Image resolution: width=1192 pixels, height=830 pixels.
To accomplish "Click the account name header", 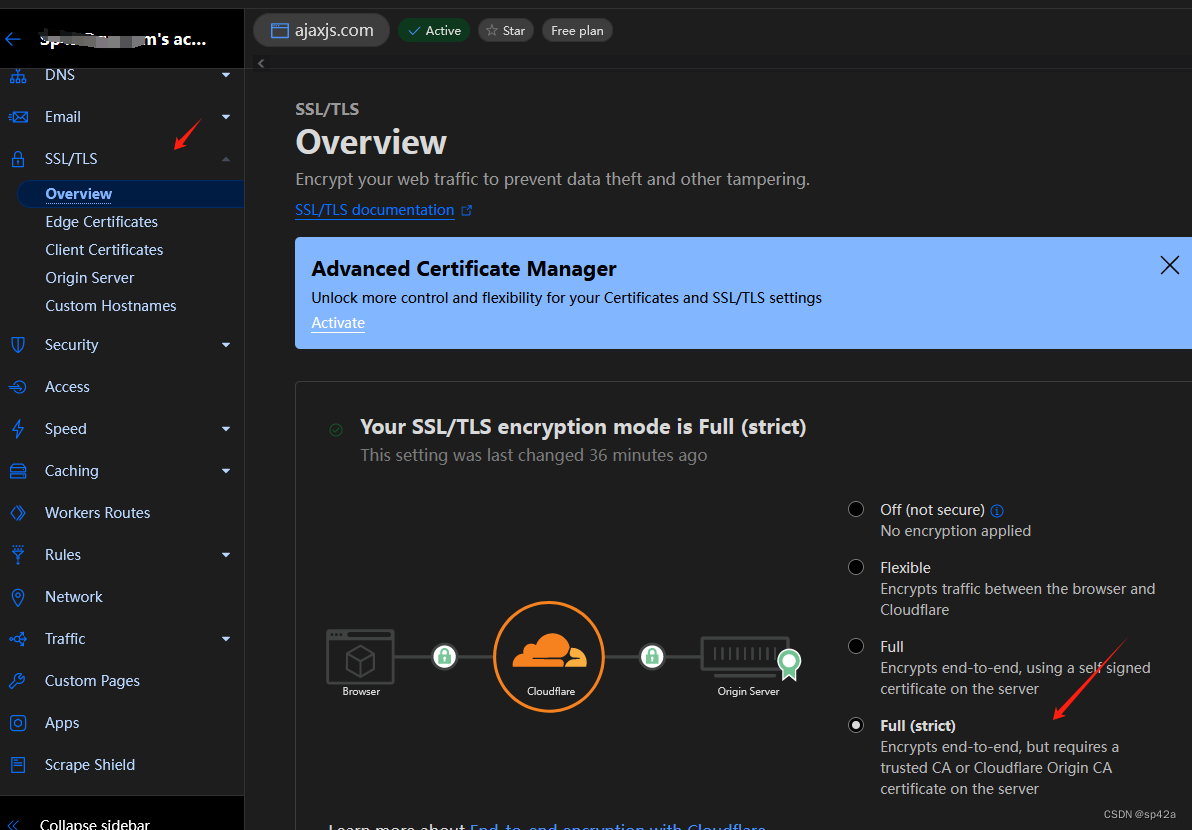I will 122,40.
